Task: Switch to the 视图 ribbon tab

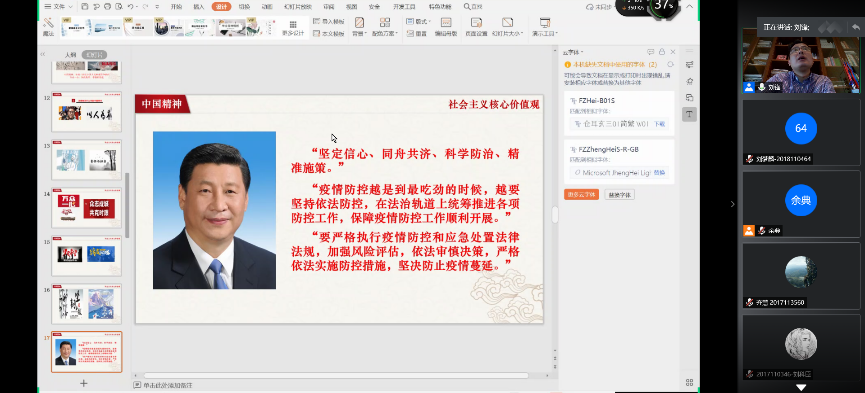Action: (x=351, y=7)
